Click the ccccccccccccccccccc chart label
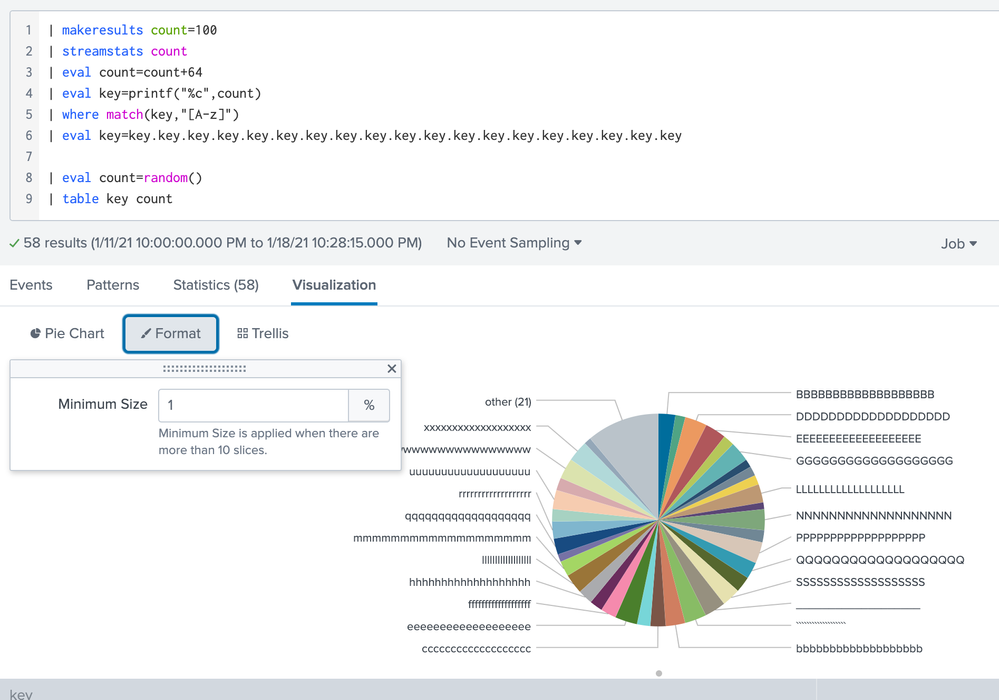The width and height of the screenshot is (999, 700). [x=476, y=648]
